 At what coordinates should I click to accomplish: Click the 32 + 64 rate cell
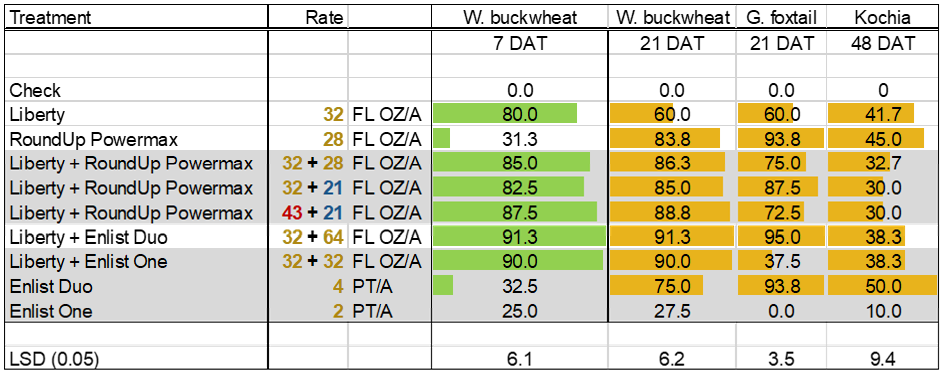pyautogui.click(x=308, y=238)
